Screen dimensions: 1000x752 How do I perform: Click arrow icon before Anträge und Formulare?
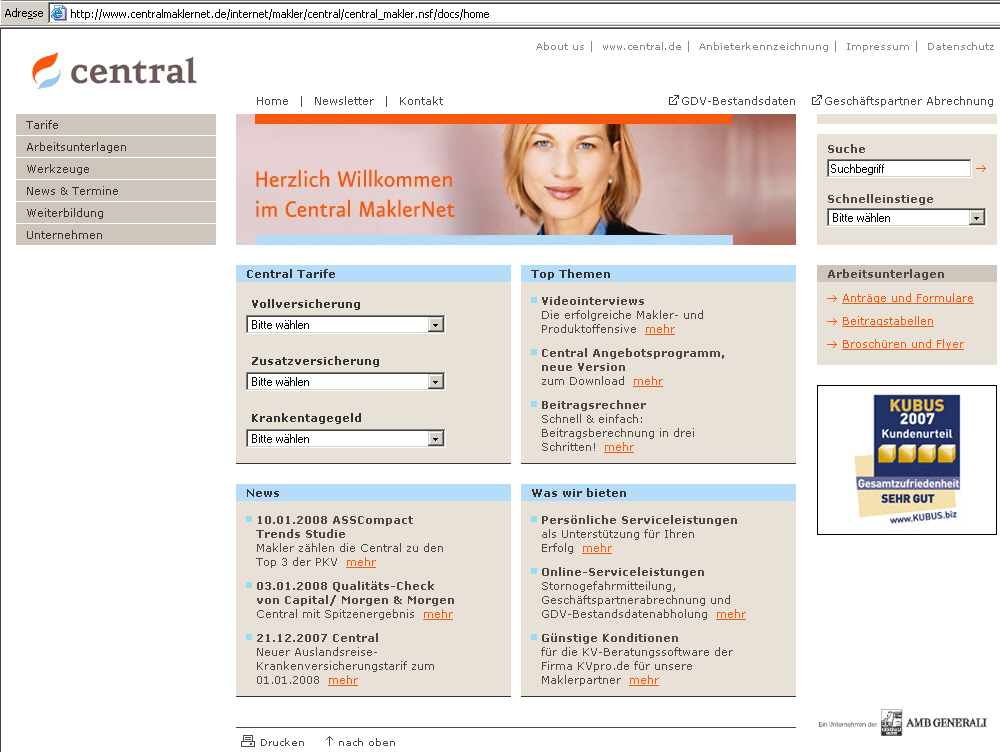[832, 299]
